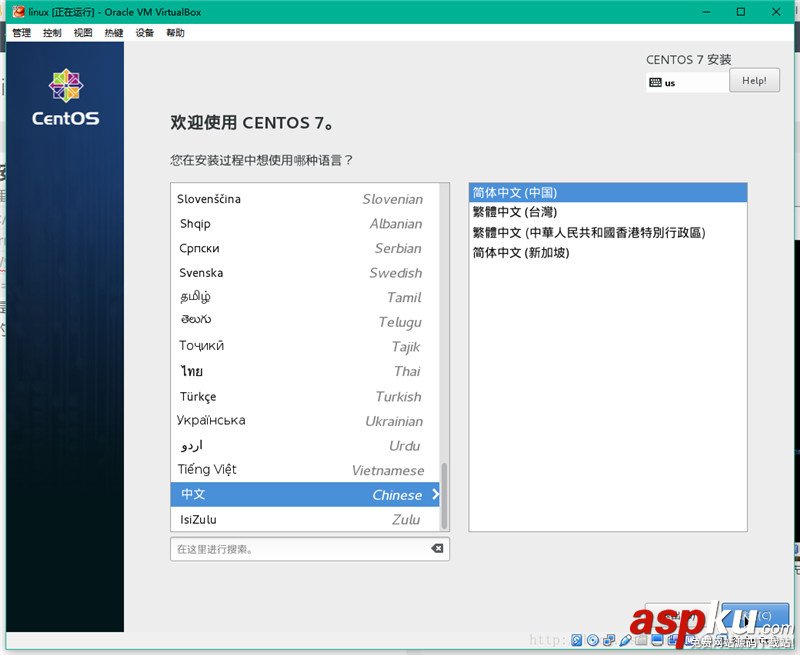Select Shqip Albanian language row
800x655 pixels.
[305, 223]
